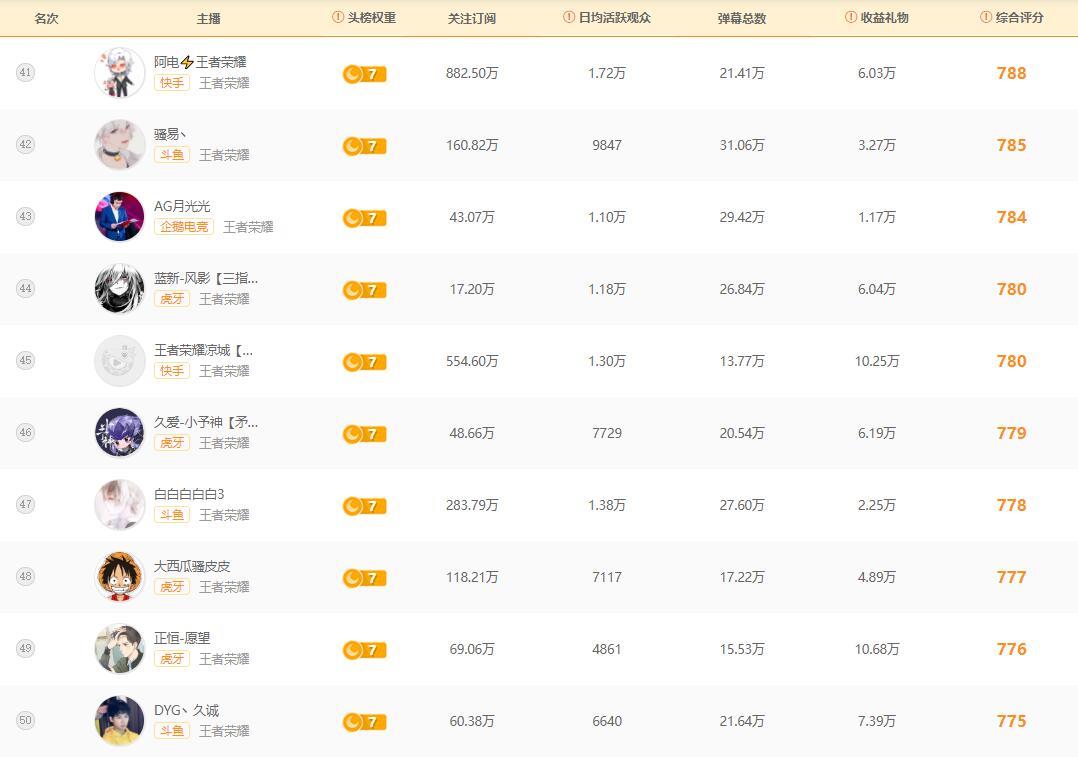
Task: Open streamer 骚易、 profile link
Action: click(x=170, y=134)
